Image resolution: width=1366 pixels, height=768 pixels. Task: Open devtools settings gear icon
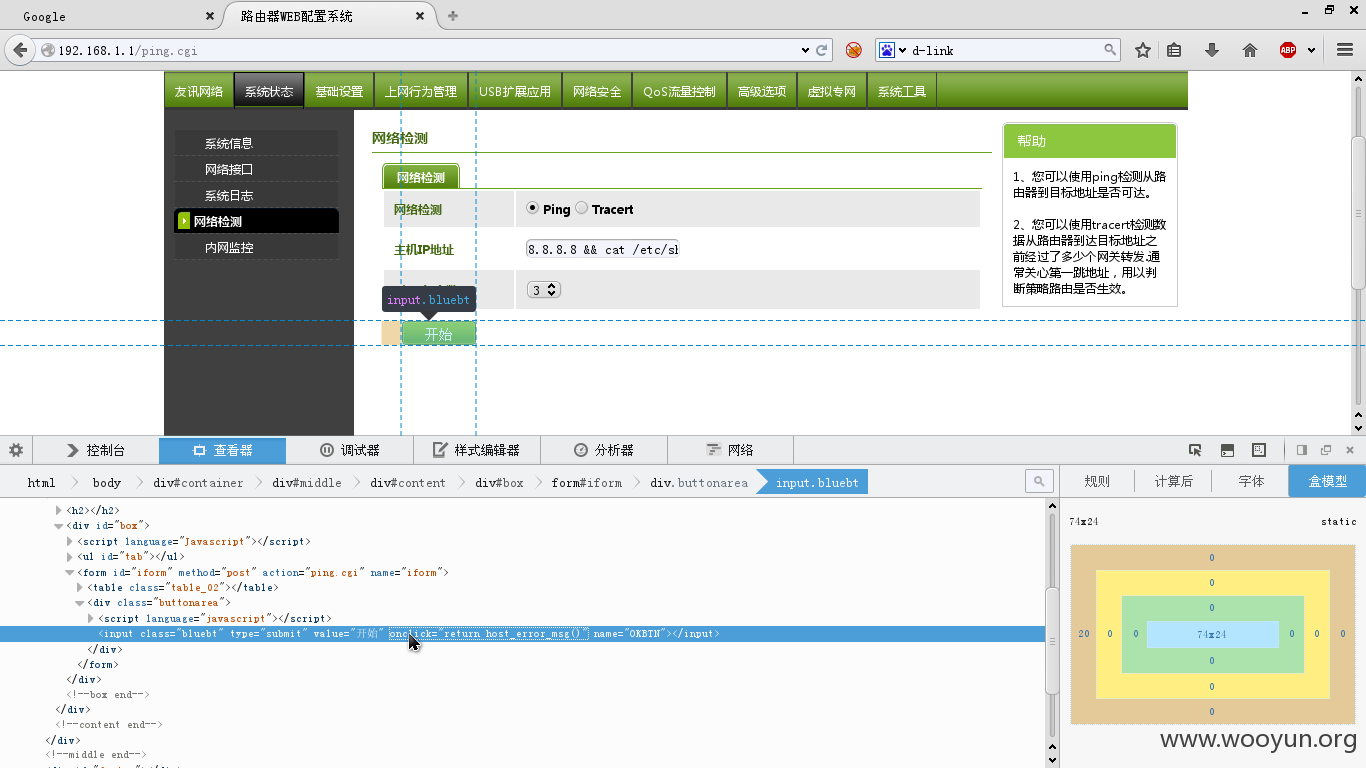16,450
